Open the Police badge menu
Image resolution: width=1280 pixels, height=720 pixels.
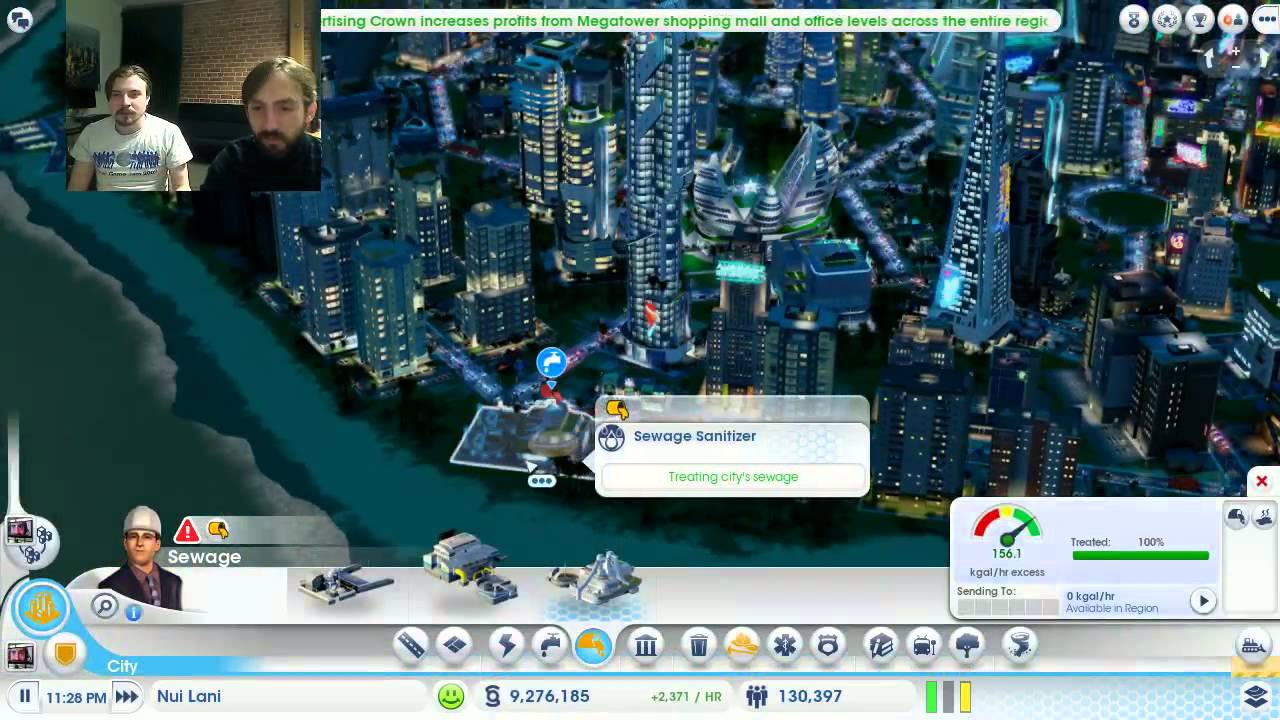pyautogui.click(x=828, y=645)
